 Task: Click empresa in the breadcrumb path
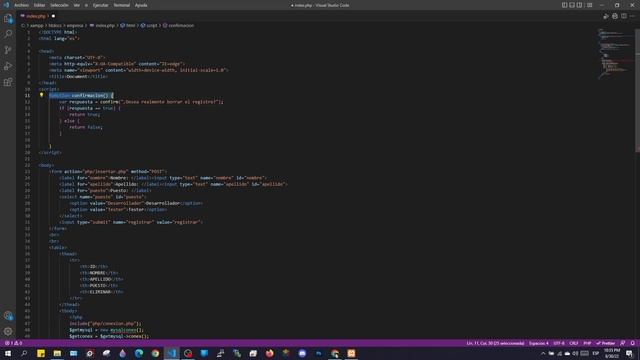click(x=75, y=25)
